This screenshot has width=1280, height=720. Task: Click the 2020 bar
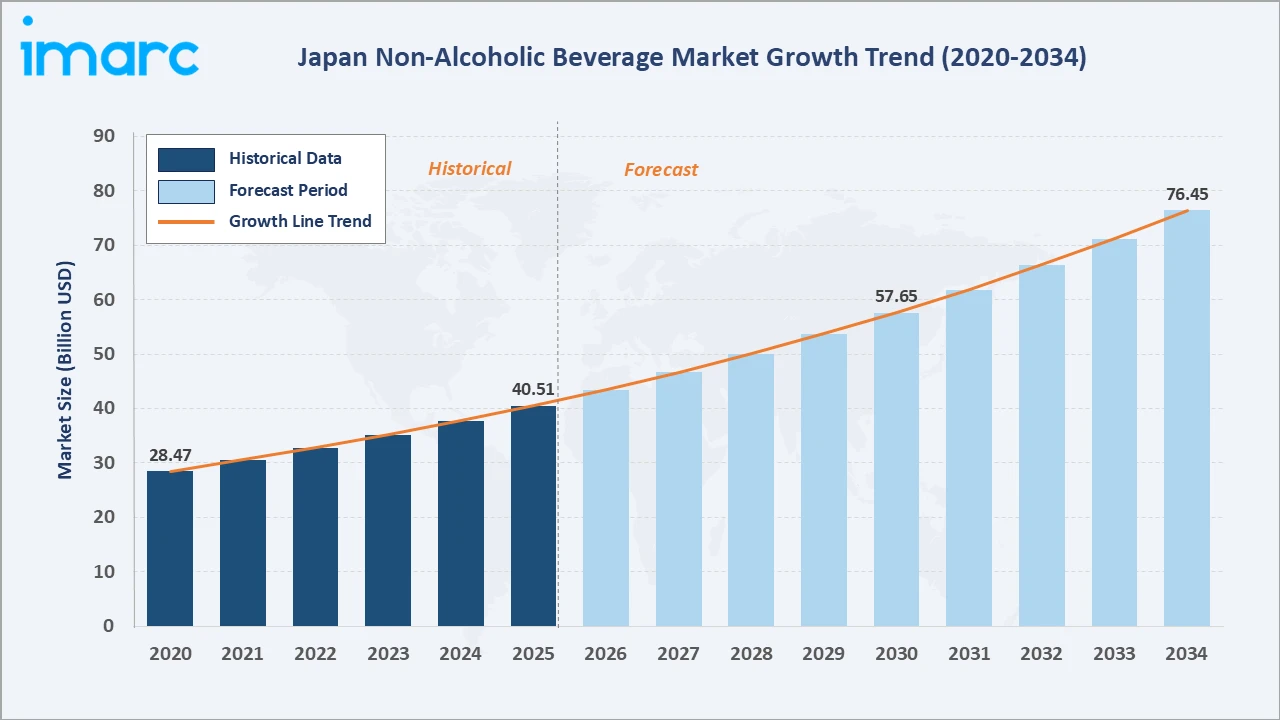point(170,548)
